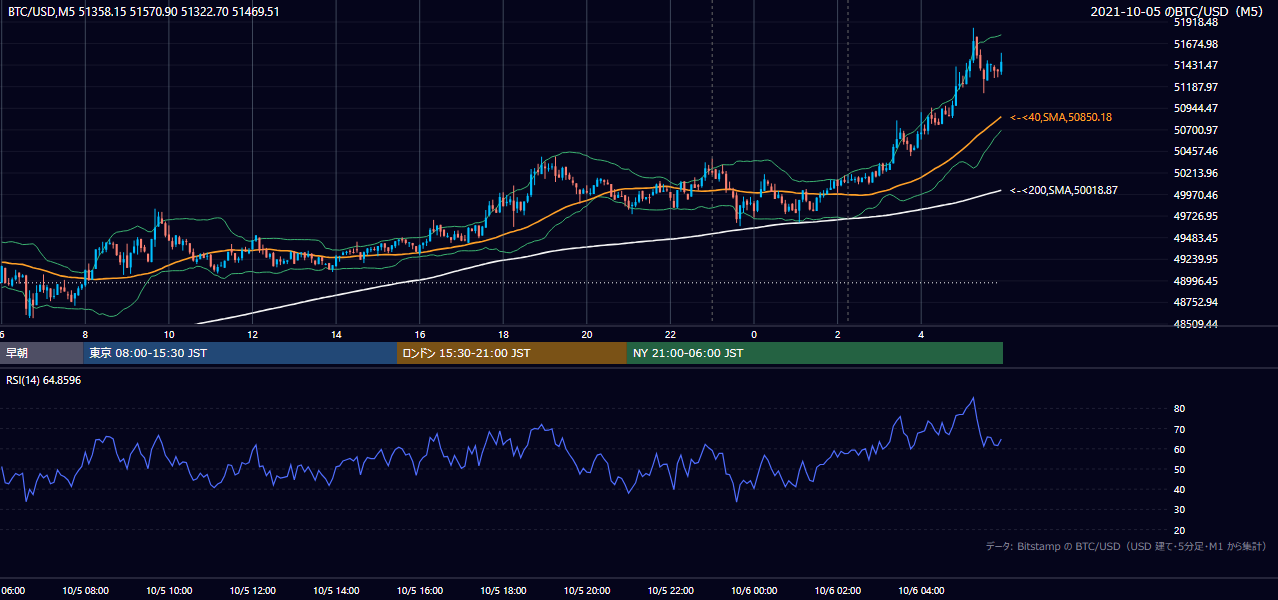Click hour tick 14 under price chart

click(x=336, y=334)
